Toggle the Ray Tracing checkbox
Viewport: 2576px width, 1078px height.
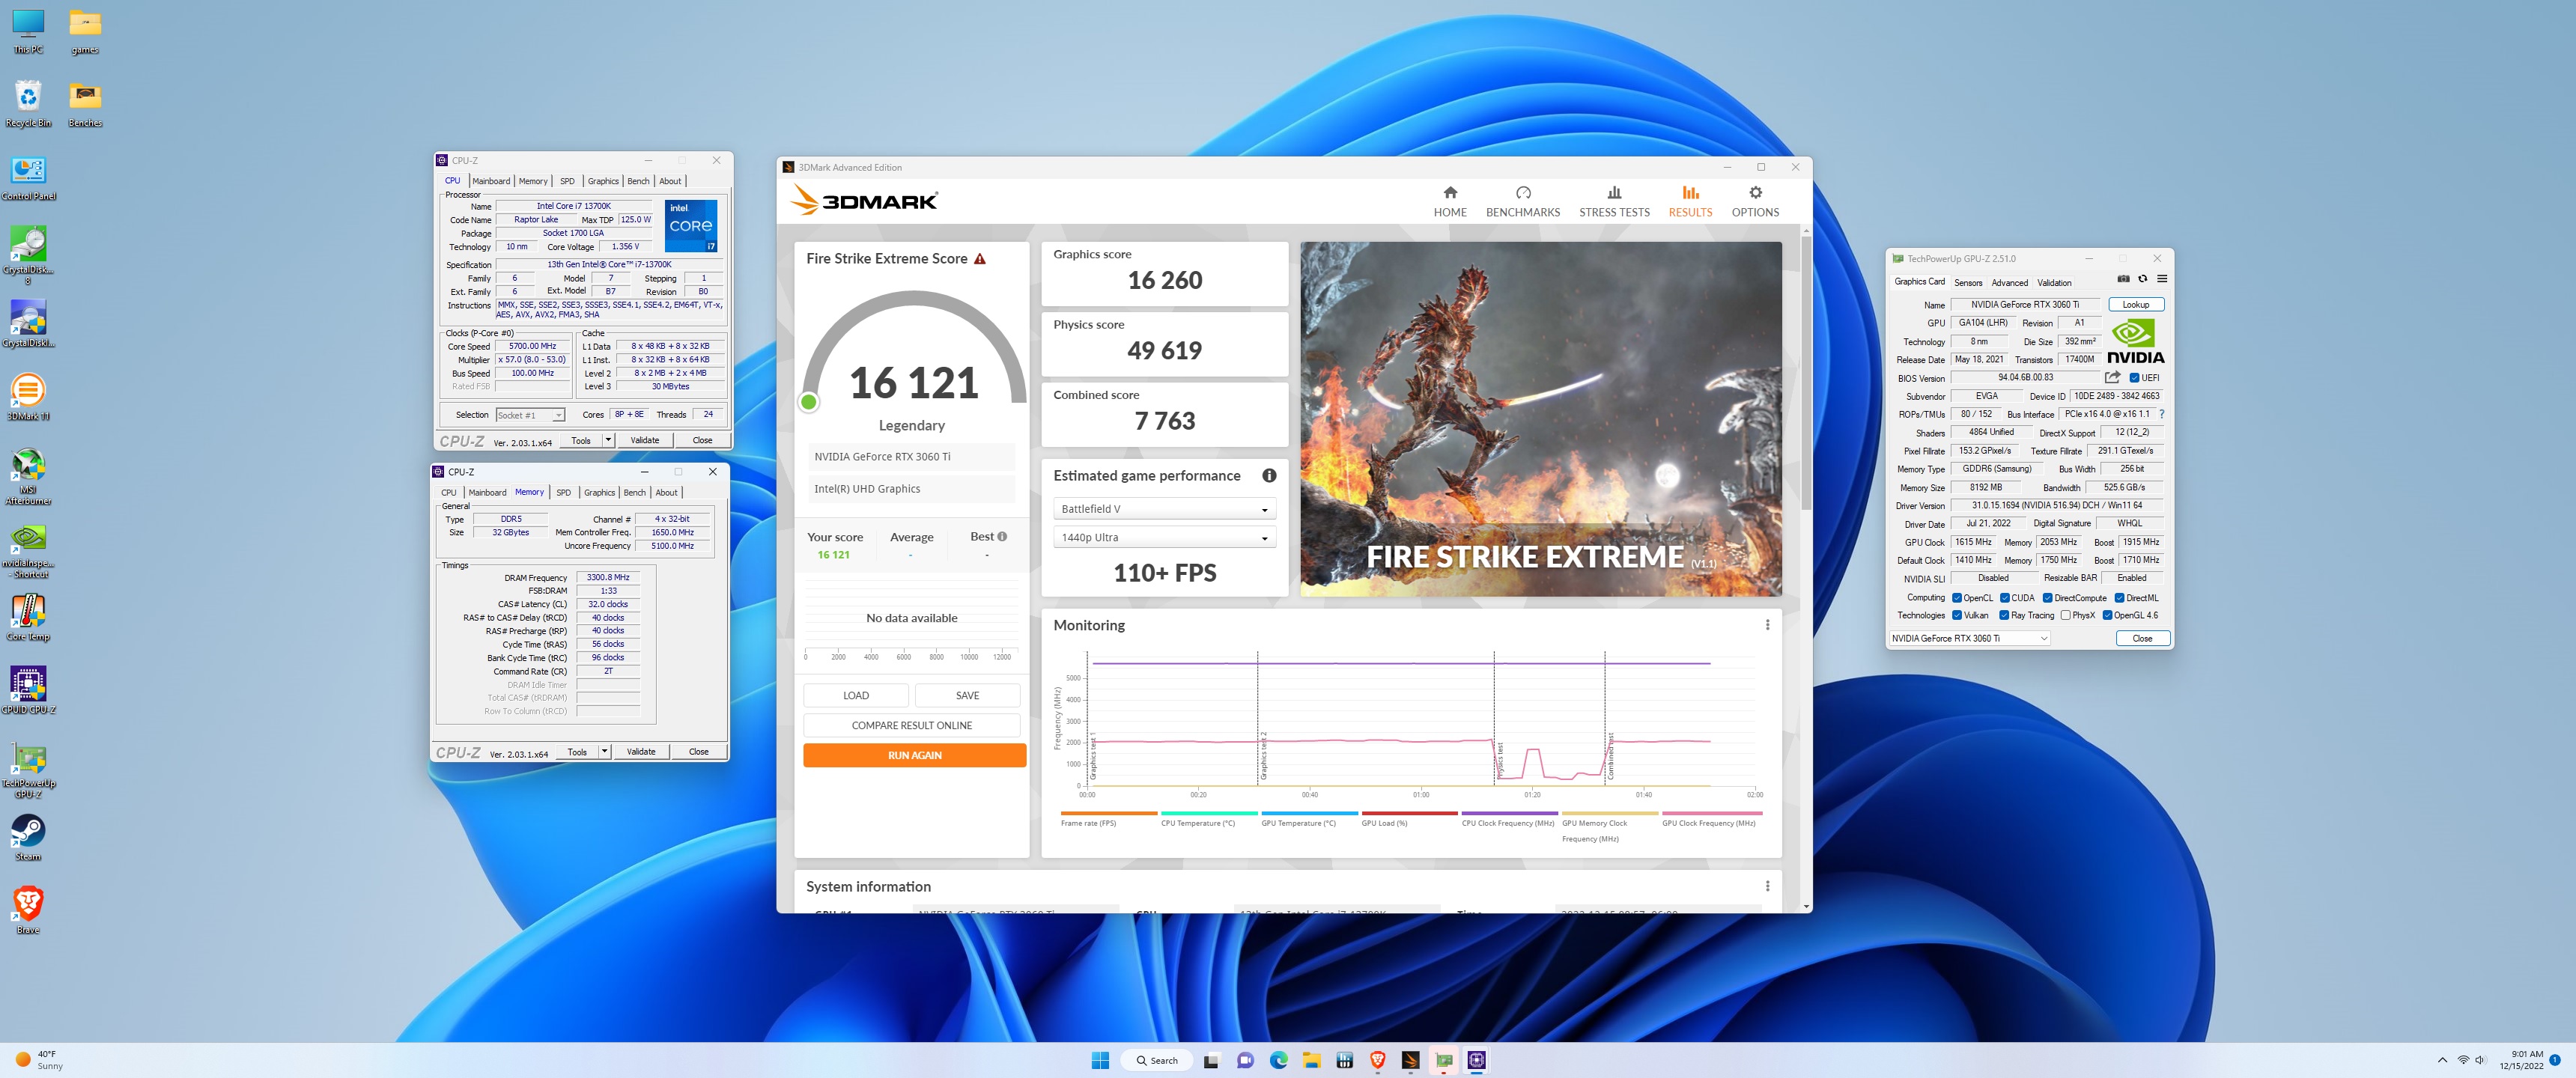pyautogui.click(x=2003, y=615)
